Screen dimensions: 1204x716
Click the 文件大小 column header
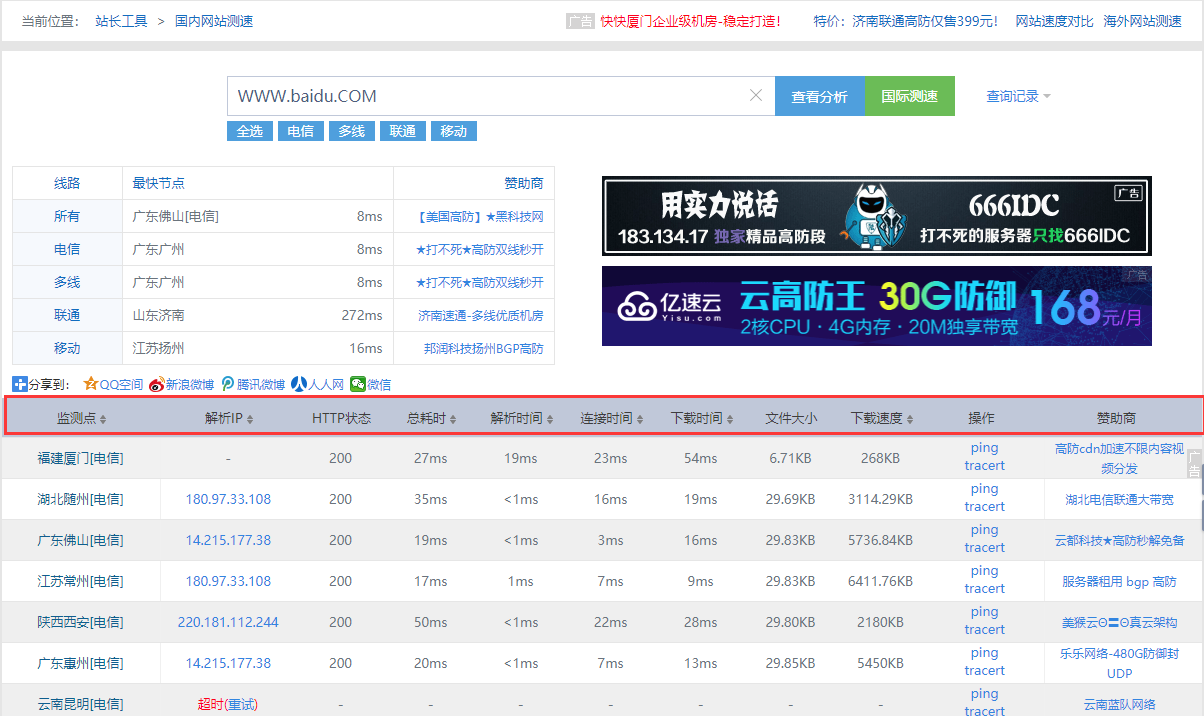tap(791, 418)
